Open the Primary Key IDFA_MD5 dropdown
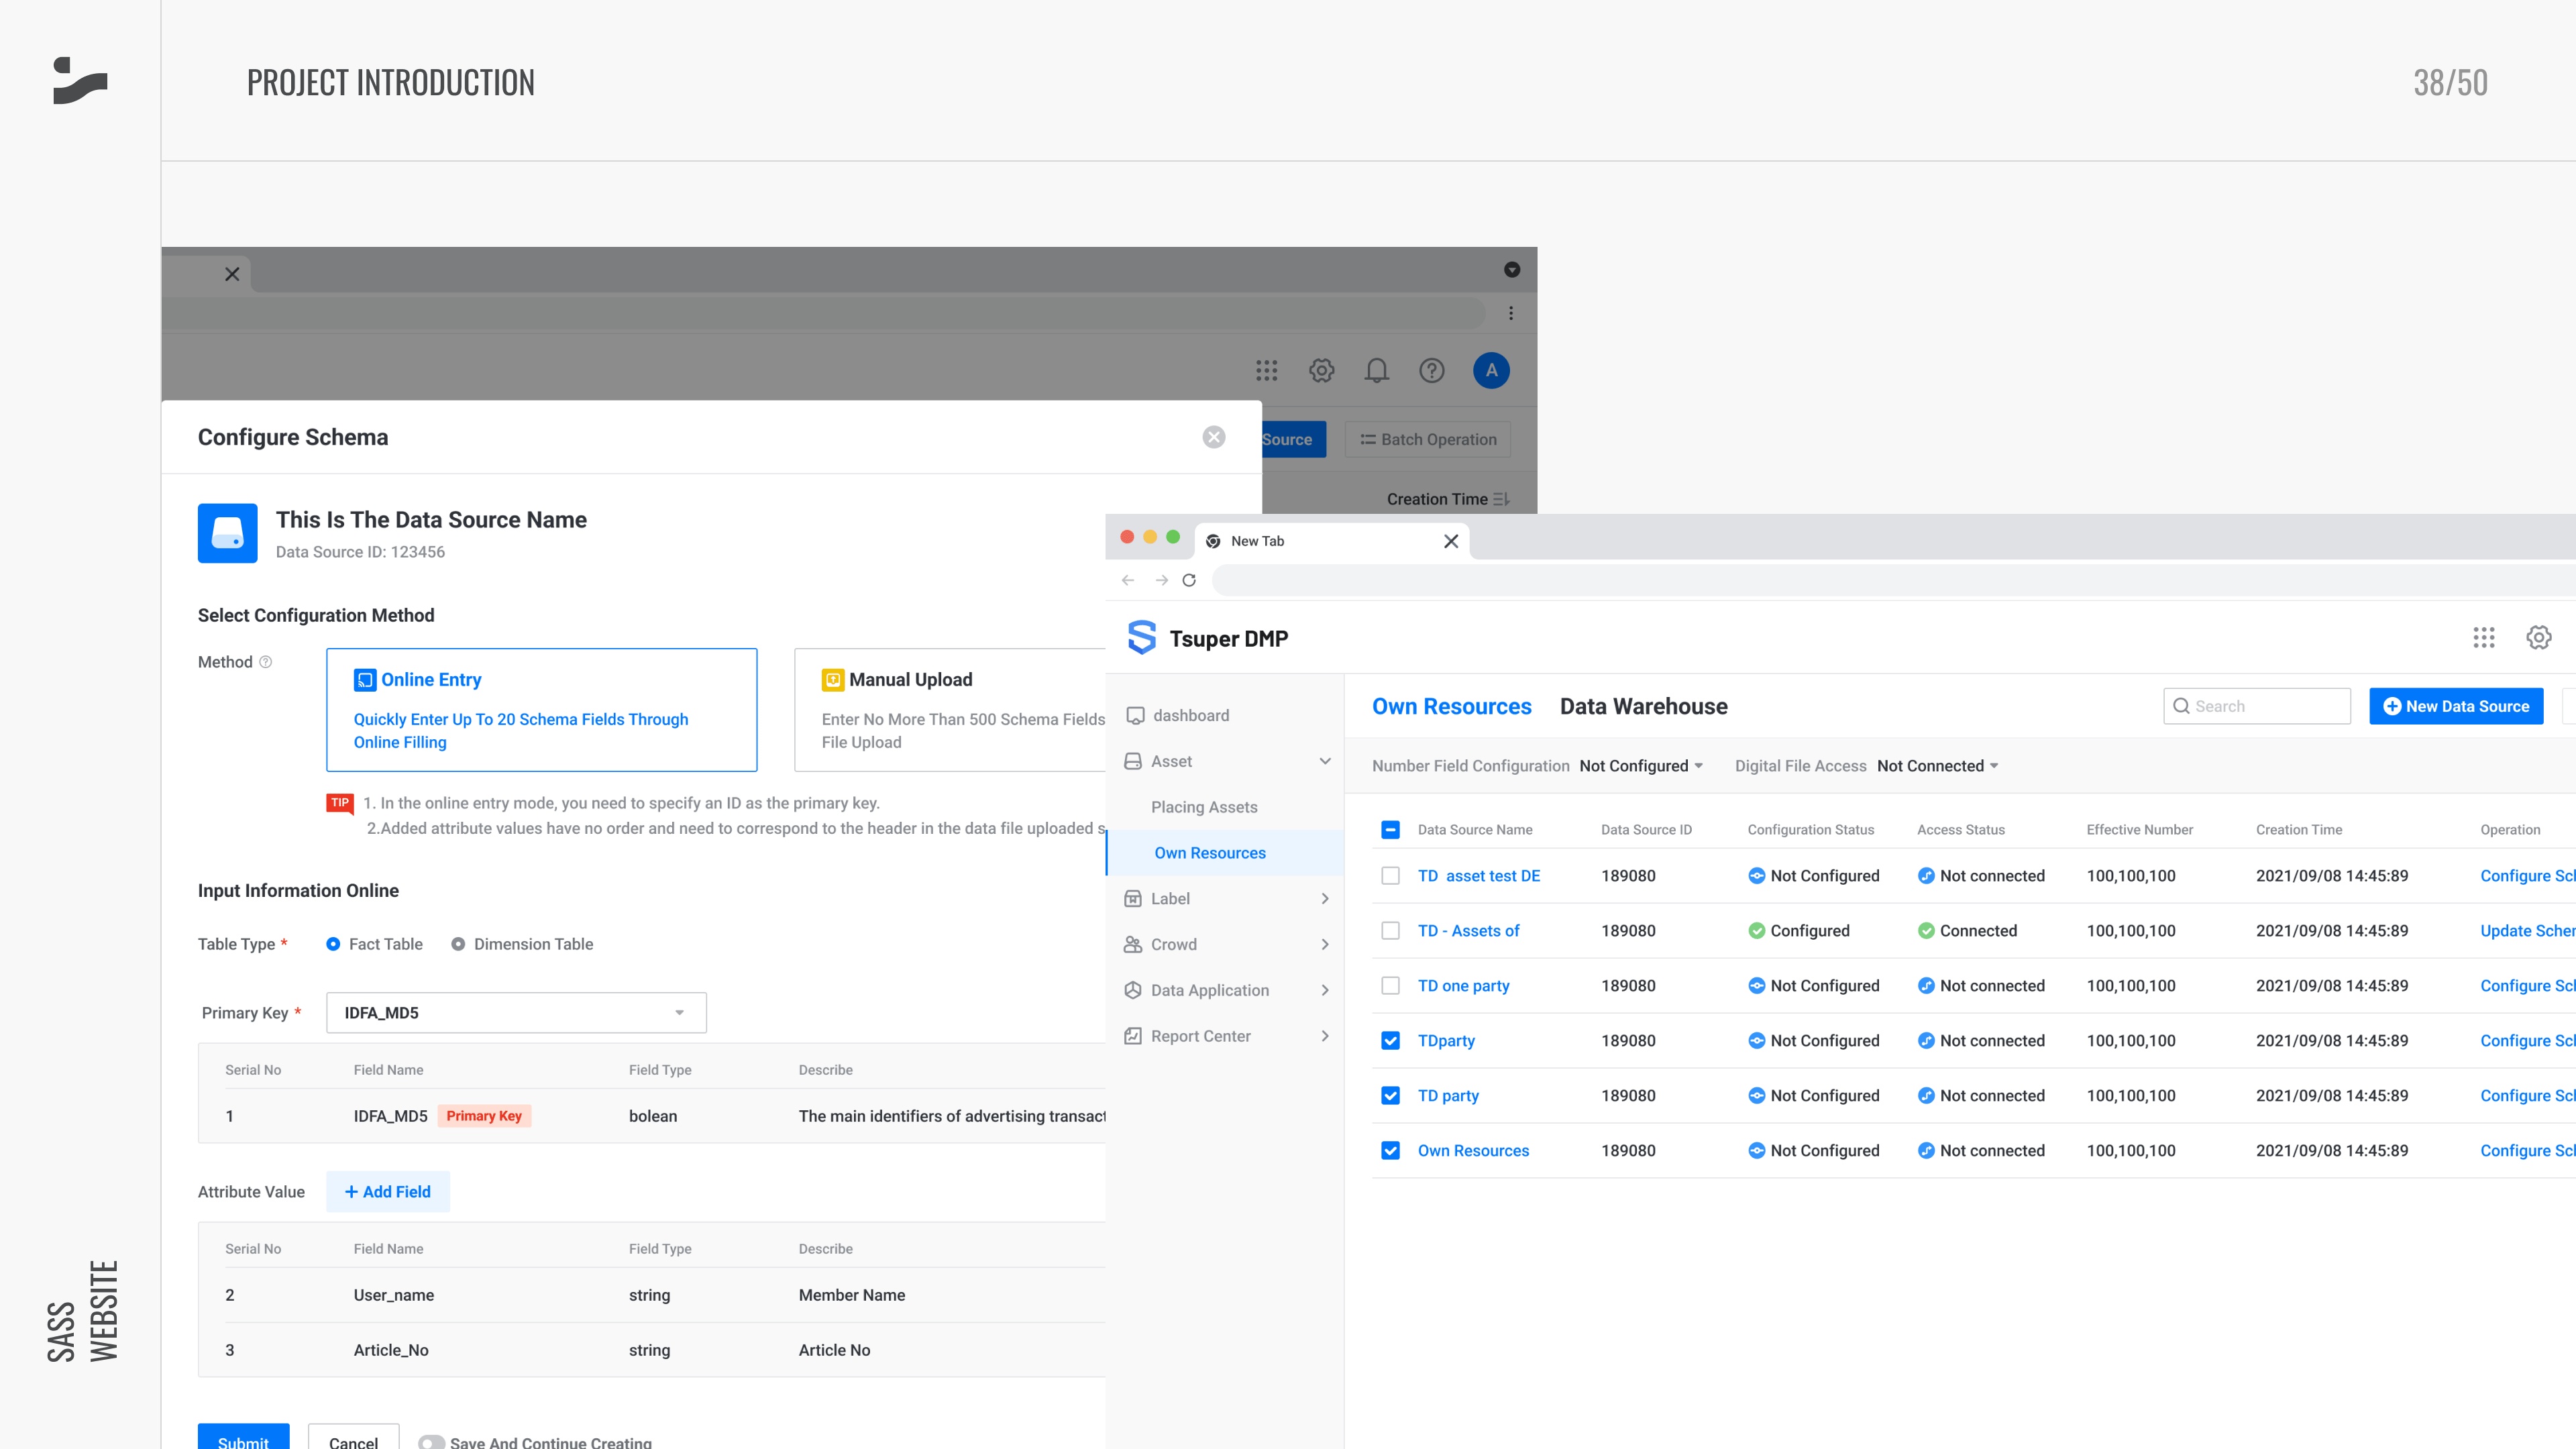Screen dimensions: 2576x1449 tap(516, 1013)
